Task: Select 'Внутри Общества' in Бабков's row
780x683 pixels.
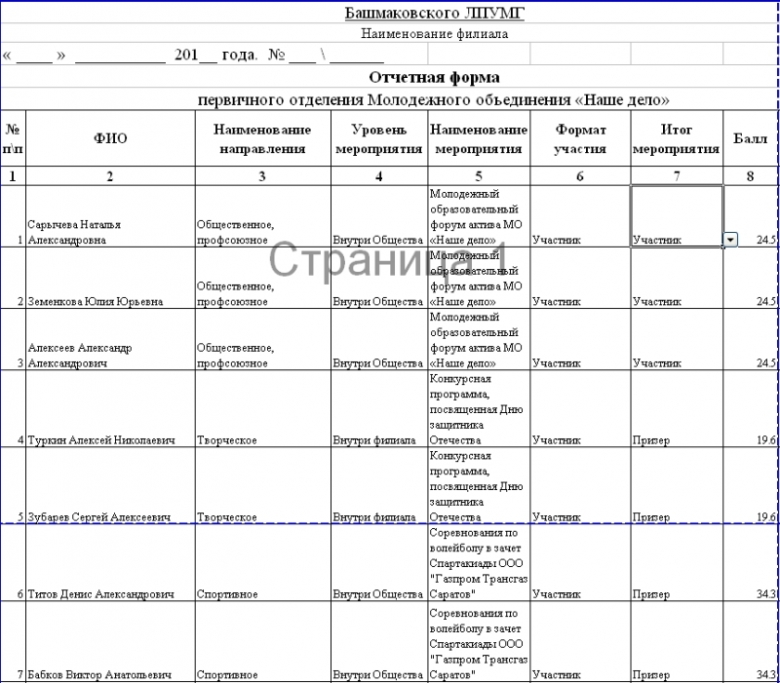Action: [379, 642]
